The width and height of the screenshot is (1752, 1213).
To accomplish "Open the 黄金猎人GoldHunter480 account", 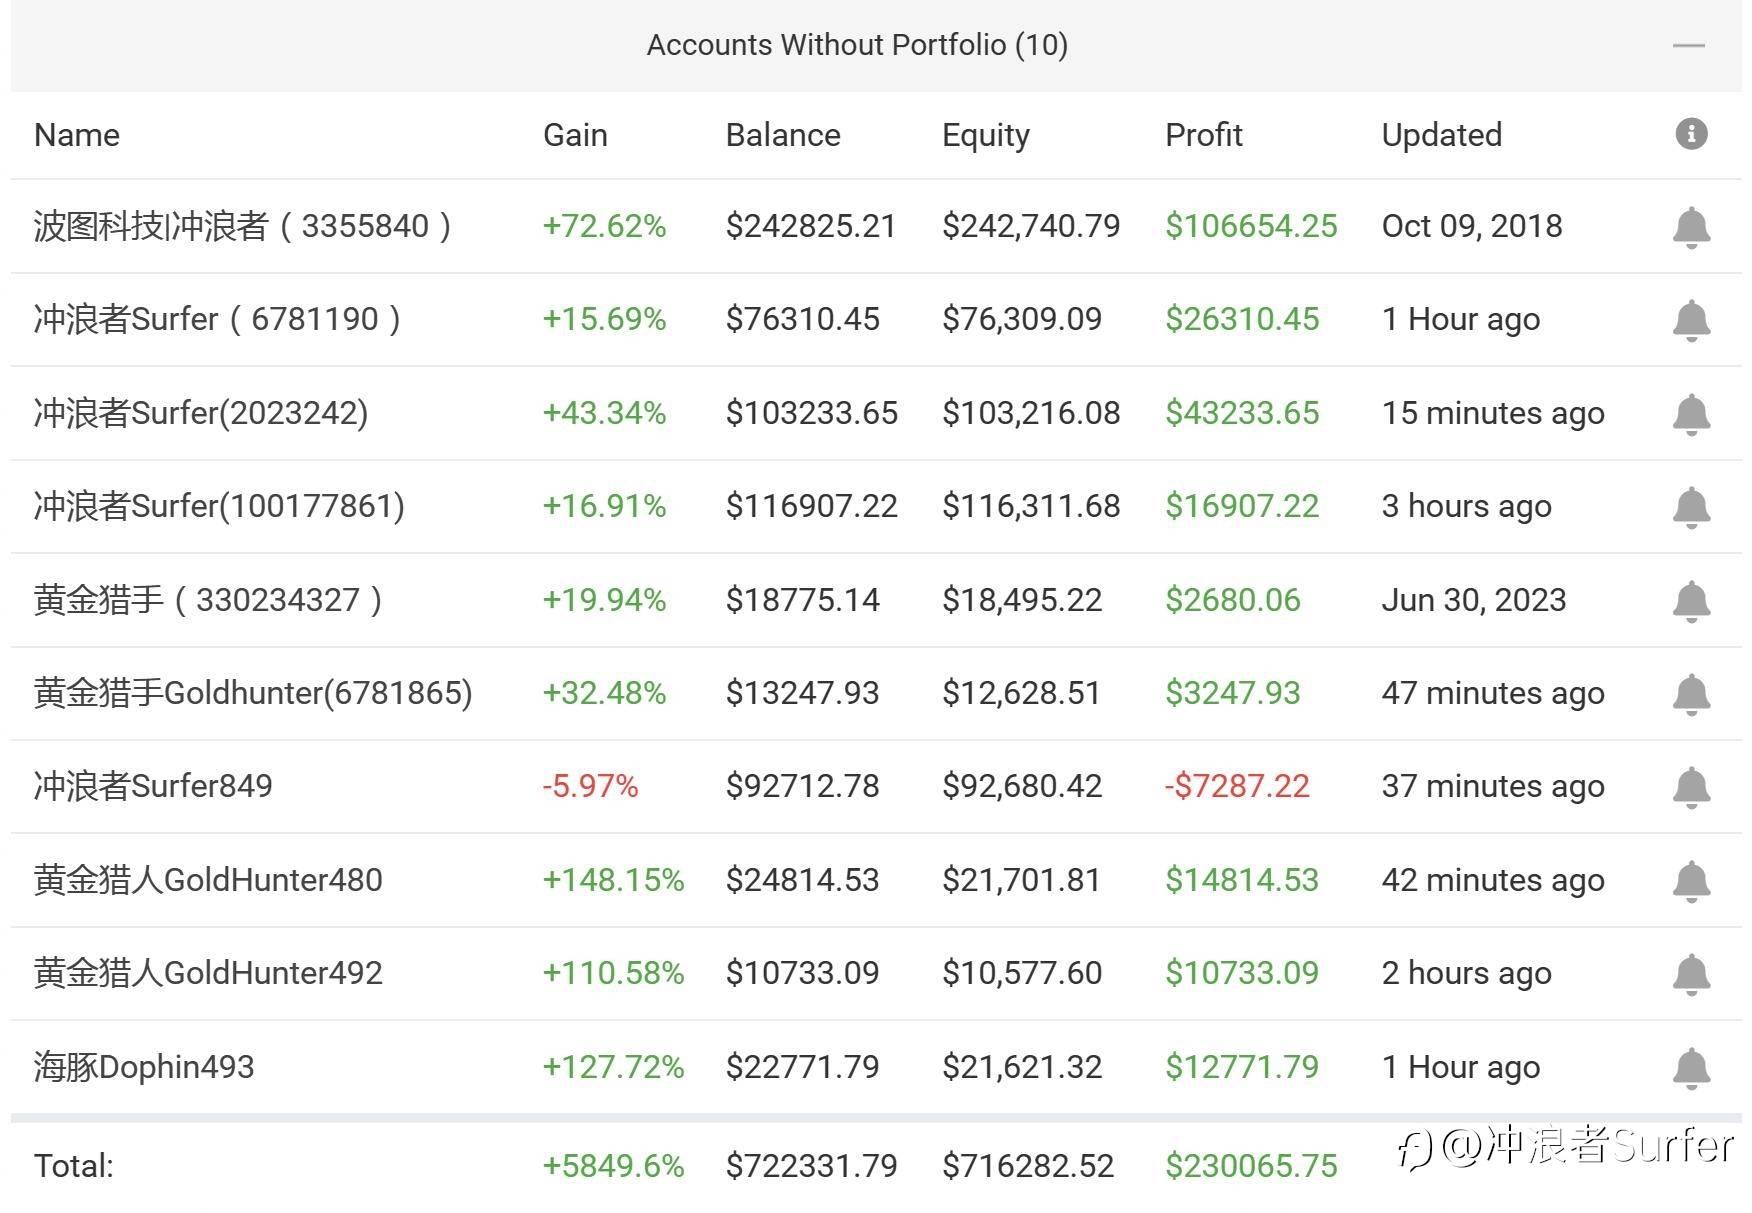I will tap(208, 880).
